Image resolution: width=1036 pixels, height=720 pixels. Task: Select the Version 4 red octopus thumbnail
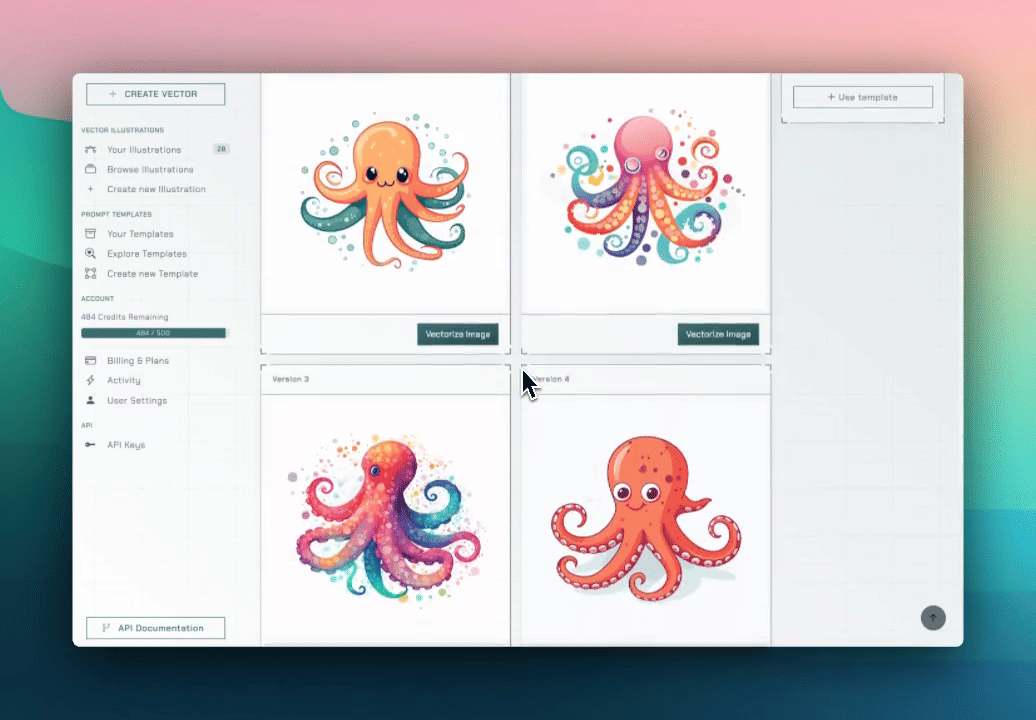[x=646, y=518]
